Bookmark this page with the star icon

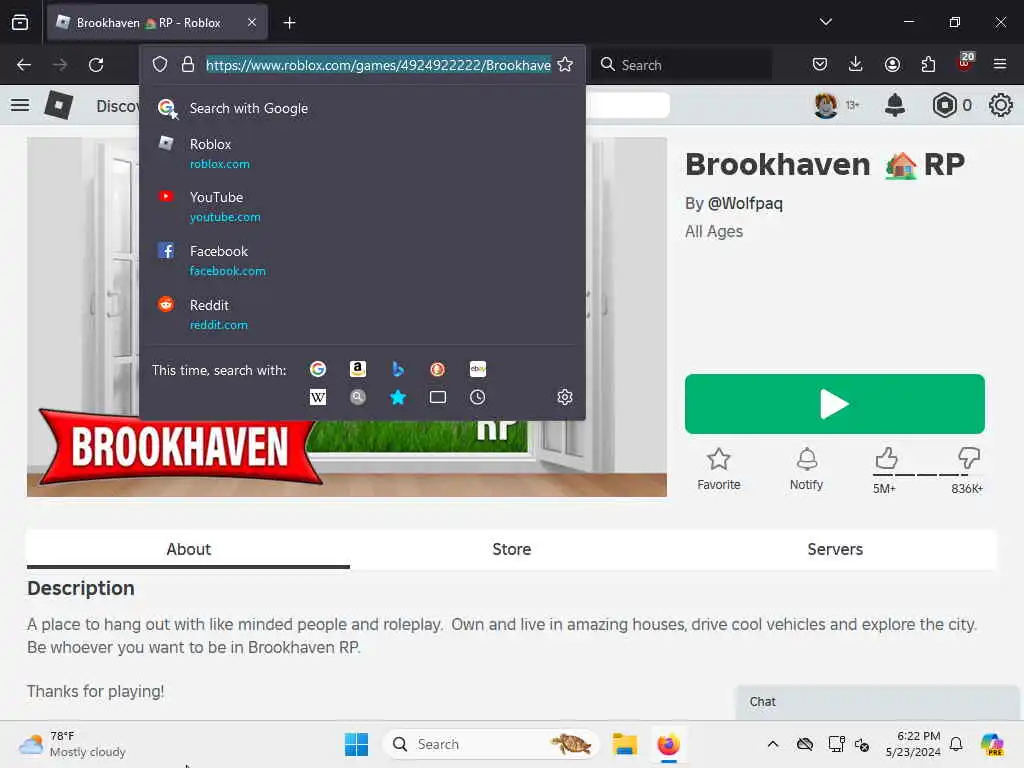click(x=565, y=65)
